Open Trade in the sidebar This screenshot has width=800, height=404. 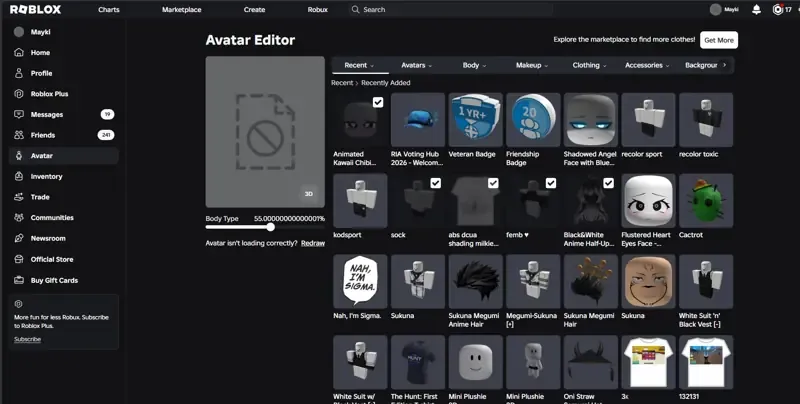(64, 197)
